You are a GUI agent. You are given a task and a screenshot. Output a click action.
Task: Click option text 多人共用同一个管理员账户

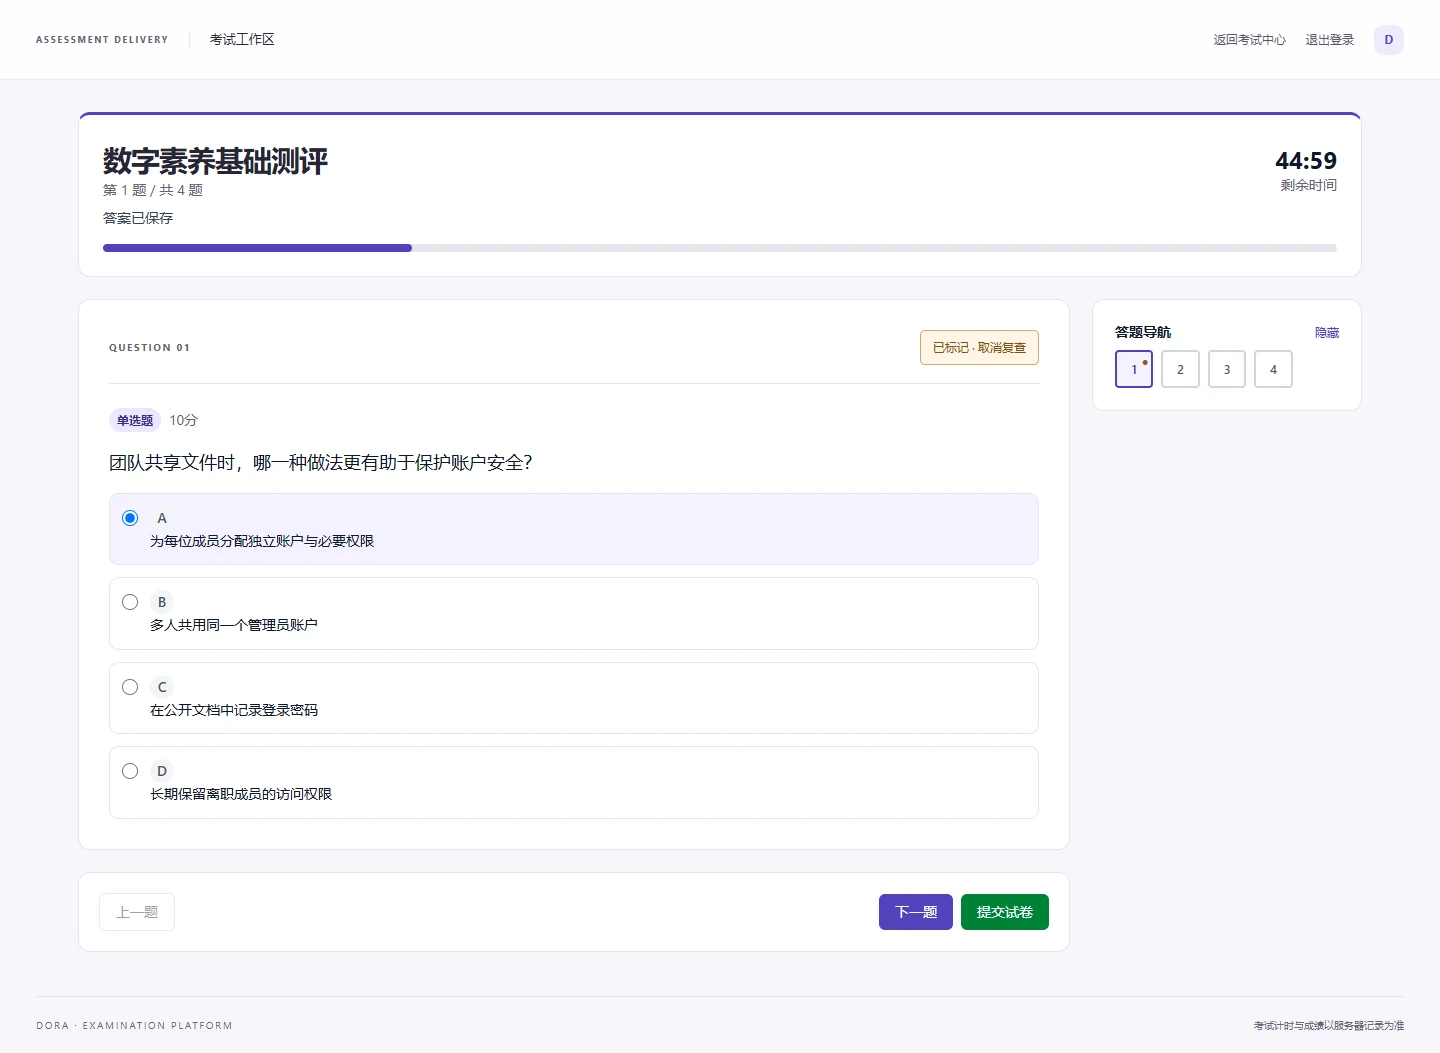(234, 625)
